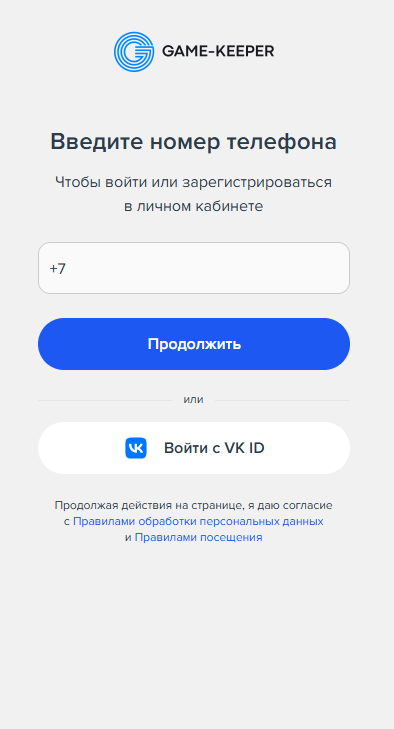This screenshot has width=394, height=729.
Task: Click the или divider label
Action: (x=194, y=400)
